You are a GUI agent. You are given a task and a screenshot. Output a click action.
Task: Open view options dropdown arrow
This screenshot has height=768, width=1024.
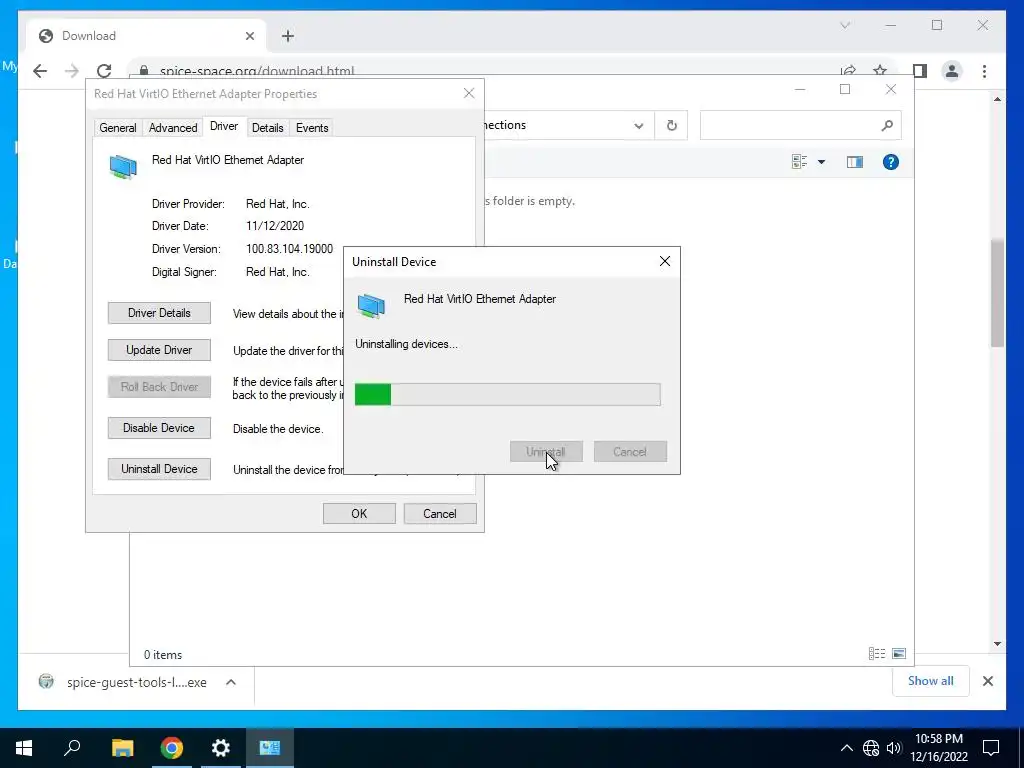(822, 162)
